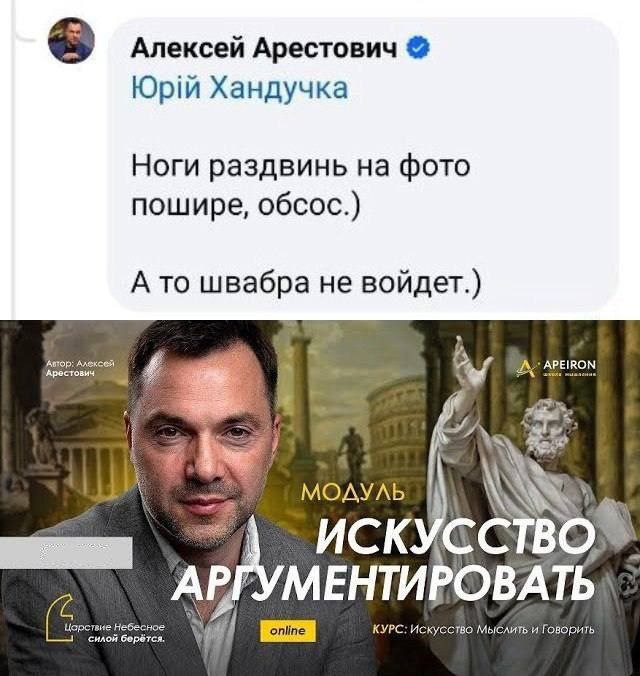This screenshot has width=640, height=676.
Task: Click the blue verified checkmark badge
Action: pos(418,48)
